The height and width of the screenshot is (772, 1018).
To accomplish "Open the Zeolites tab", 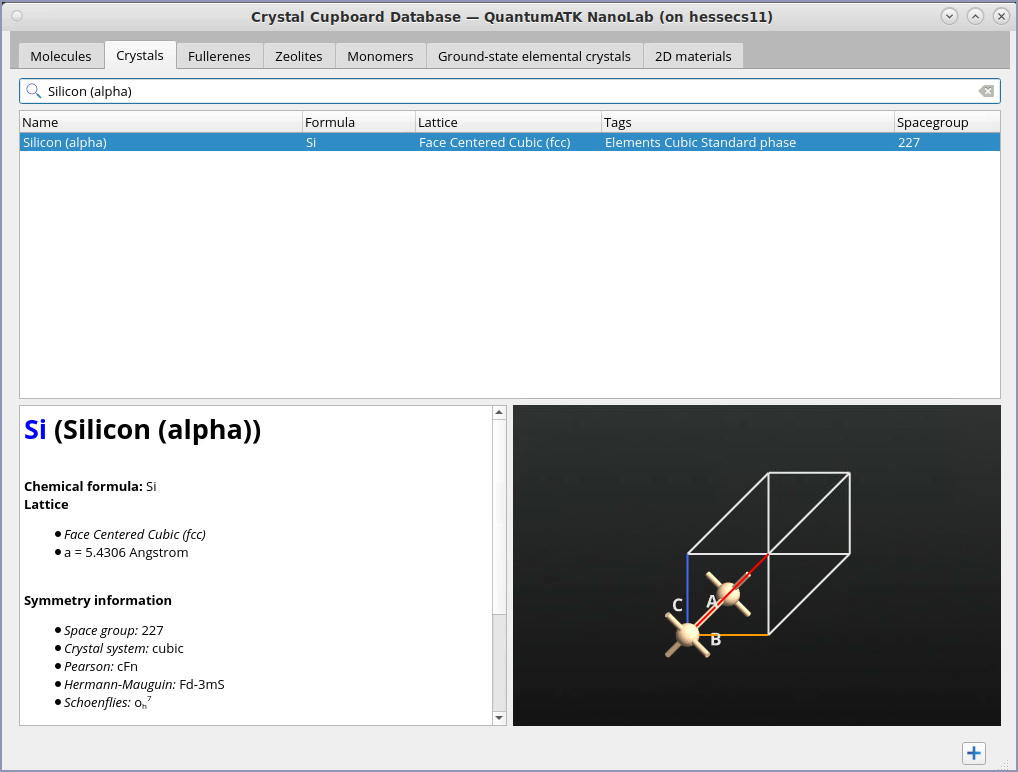I will click(299, 56).
